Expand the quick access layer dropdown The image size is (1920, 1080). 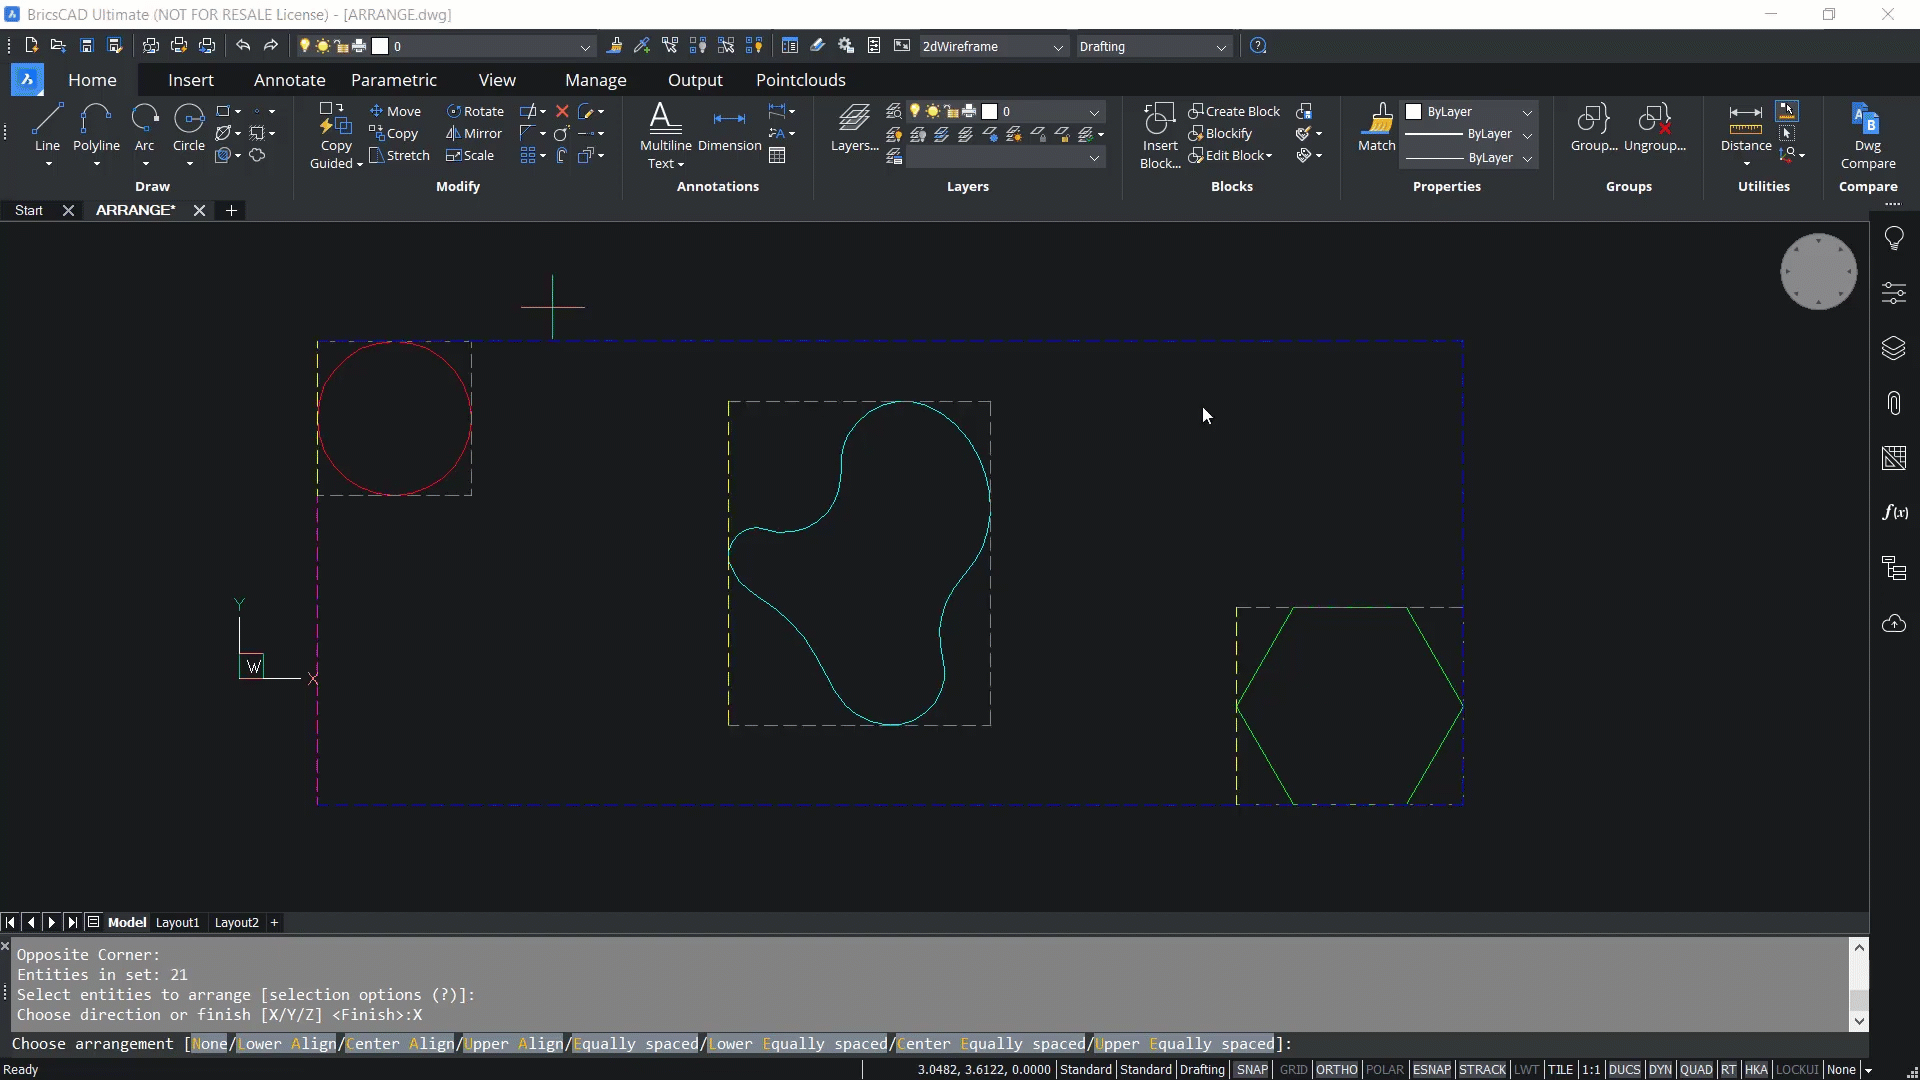coord(585,47)
